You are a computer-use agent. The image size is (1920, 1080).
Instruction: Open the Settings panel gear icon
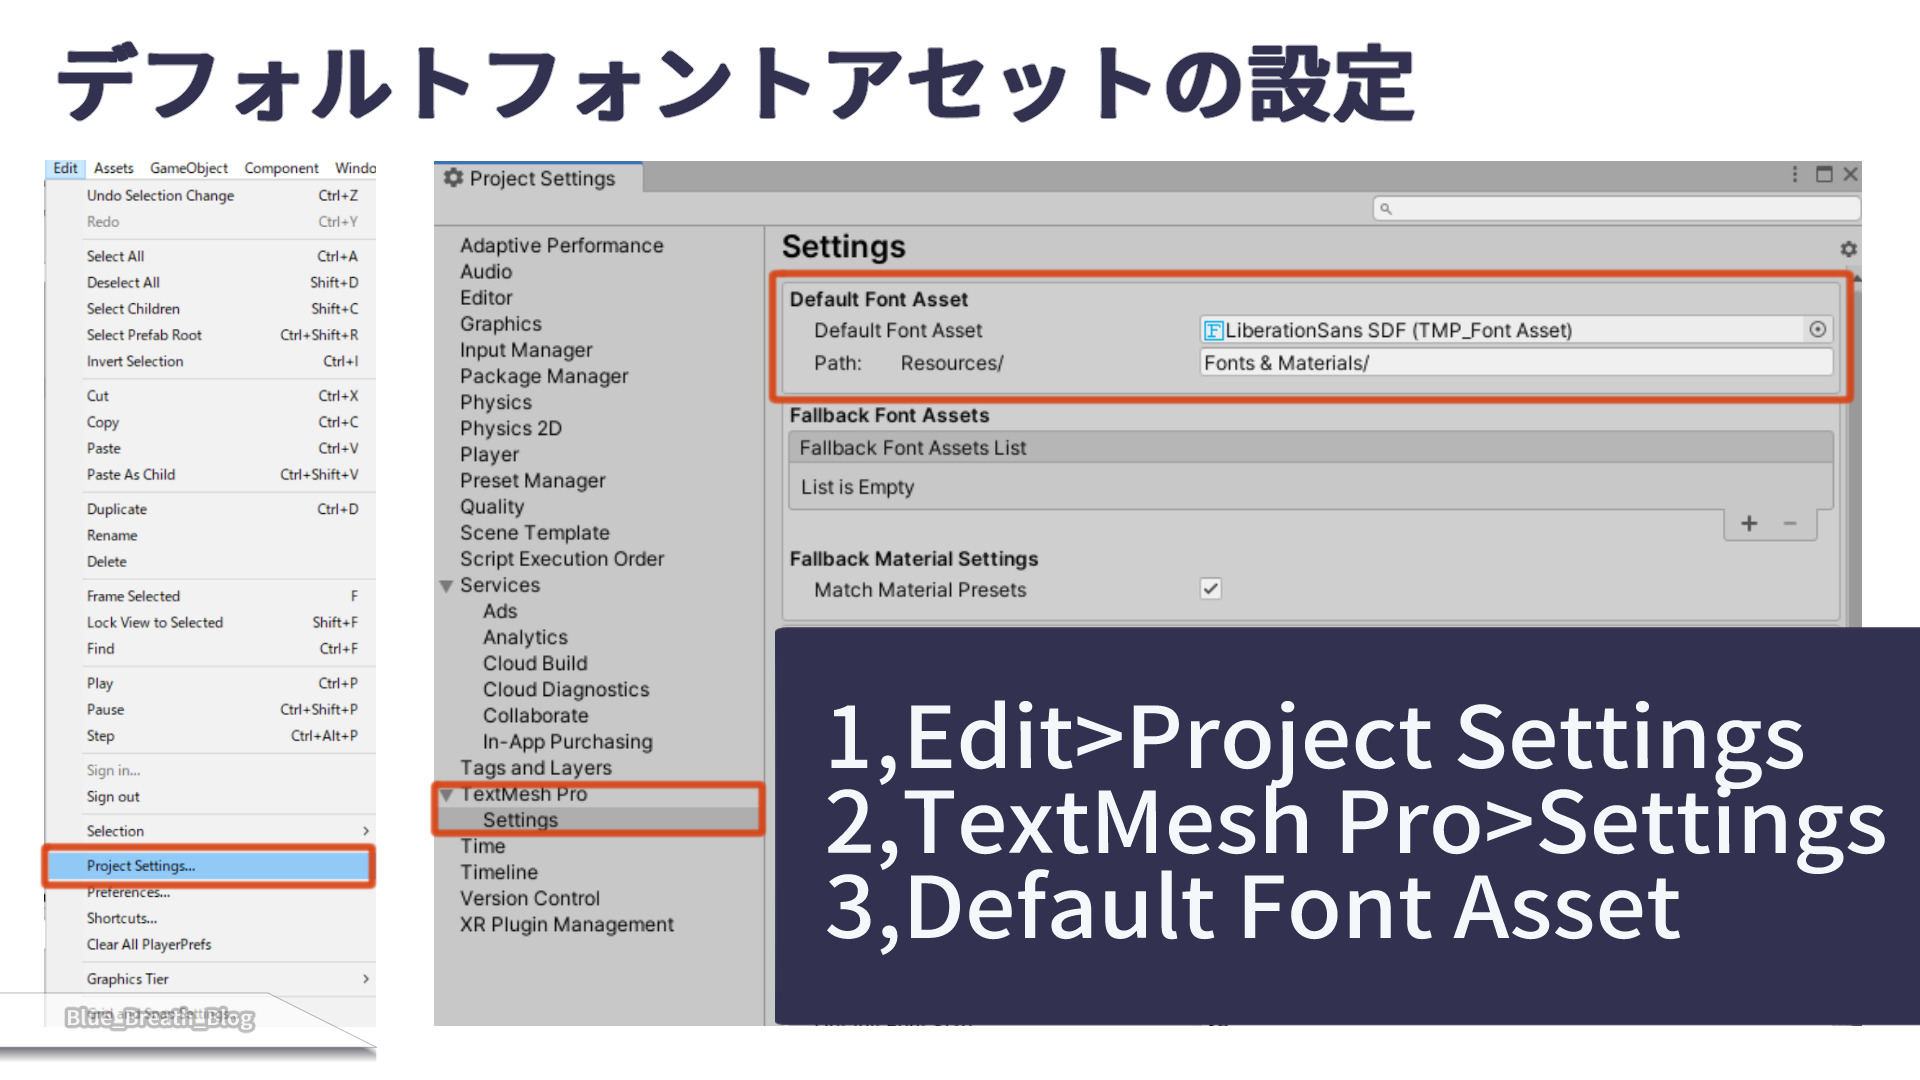tap(1848, 249)
